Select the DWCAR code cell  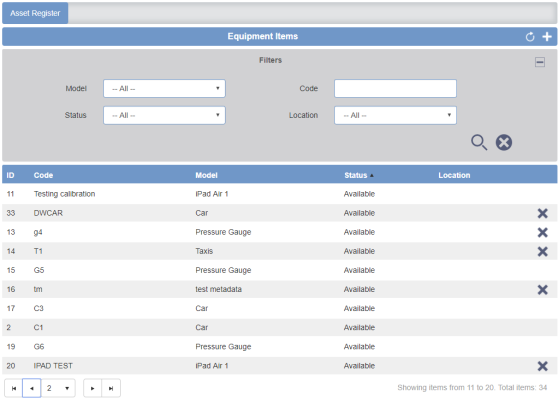click(x=48, y=213)
